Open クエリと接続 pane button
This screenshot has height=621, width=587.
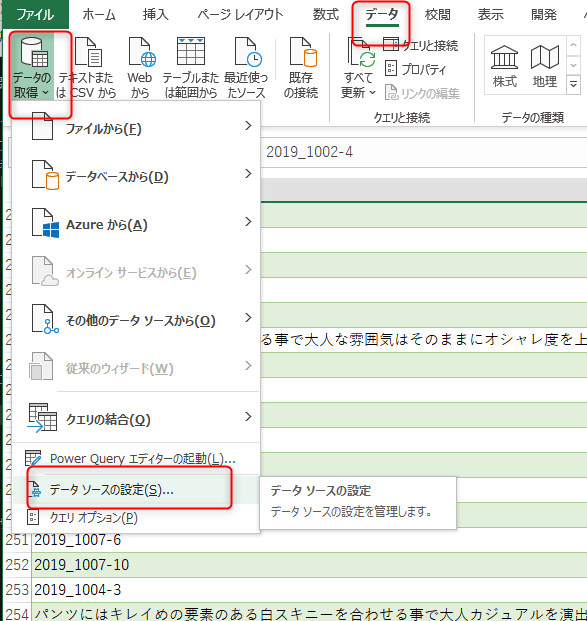(x=420, y=45)
